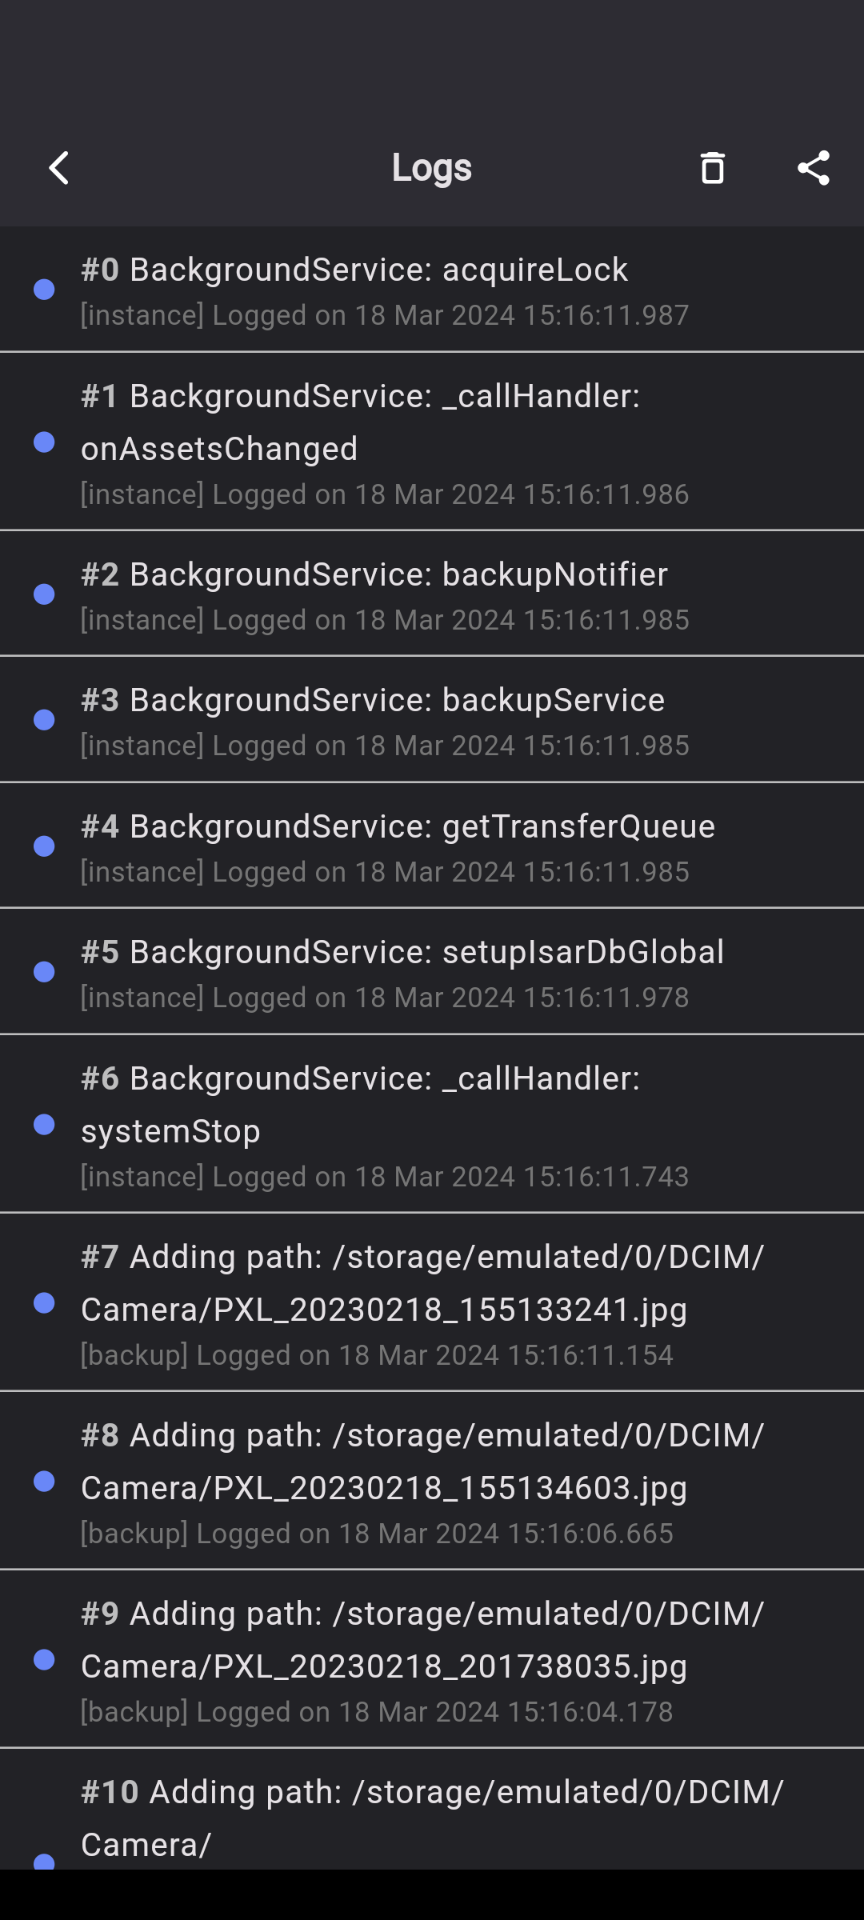Open the backupNotifier log entry
864x1920 pixels.
tap(432, 594)
